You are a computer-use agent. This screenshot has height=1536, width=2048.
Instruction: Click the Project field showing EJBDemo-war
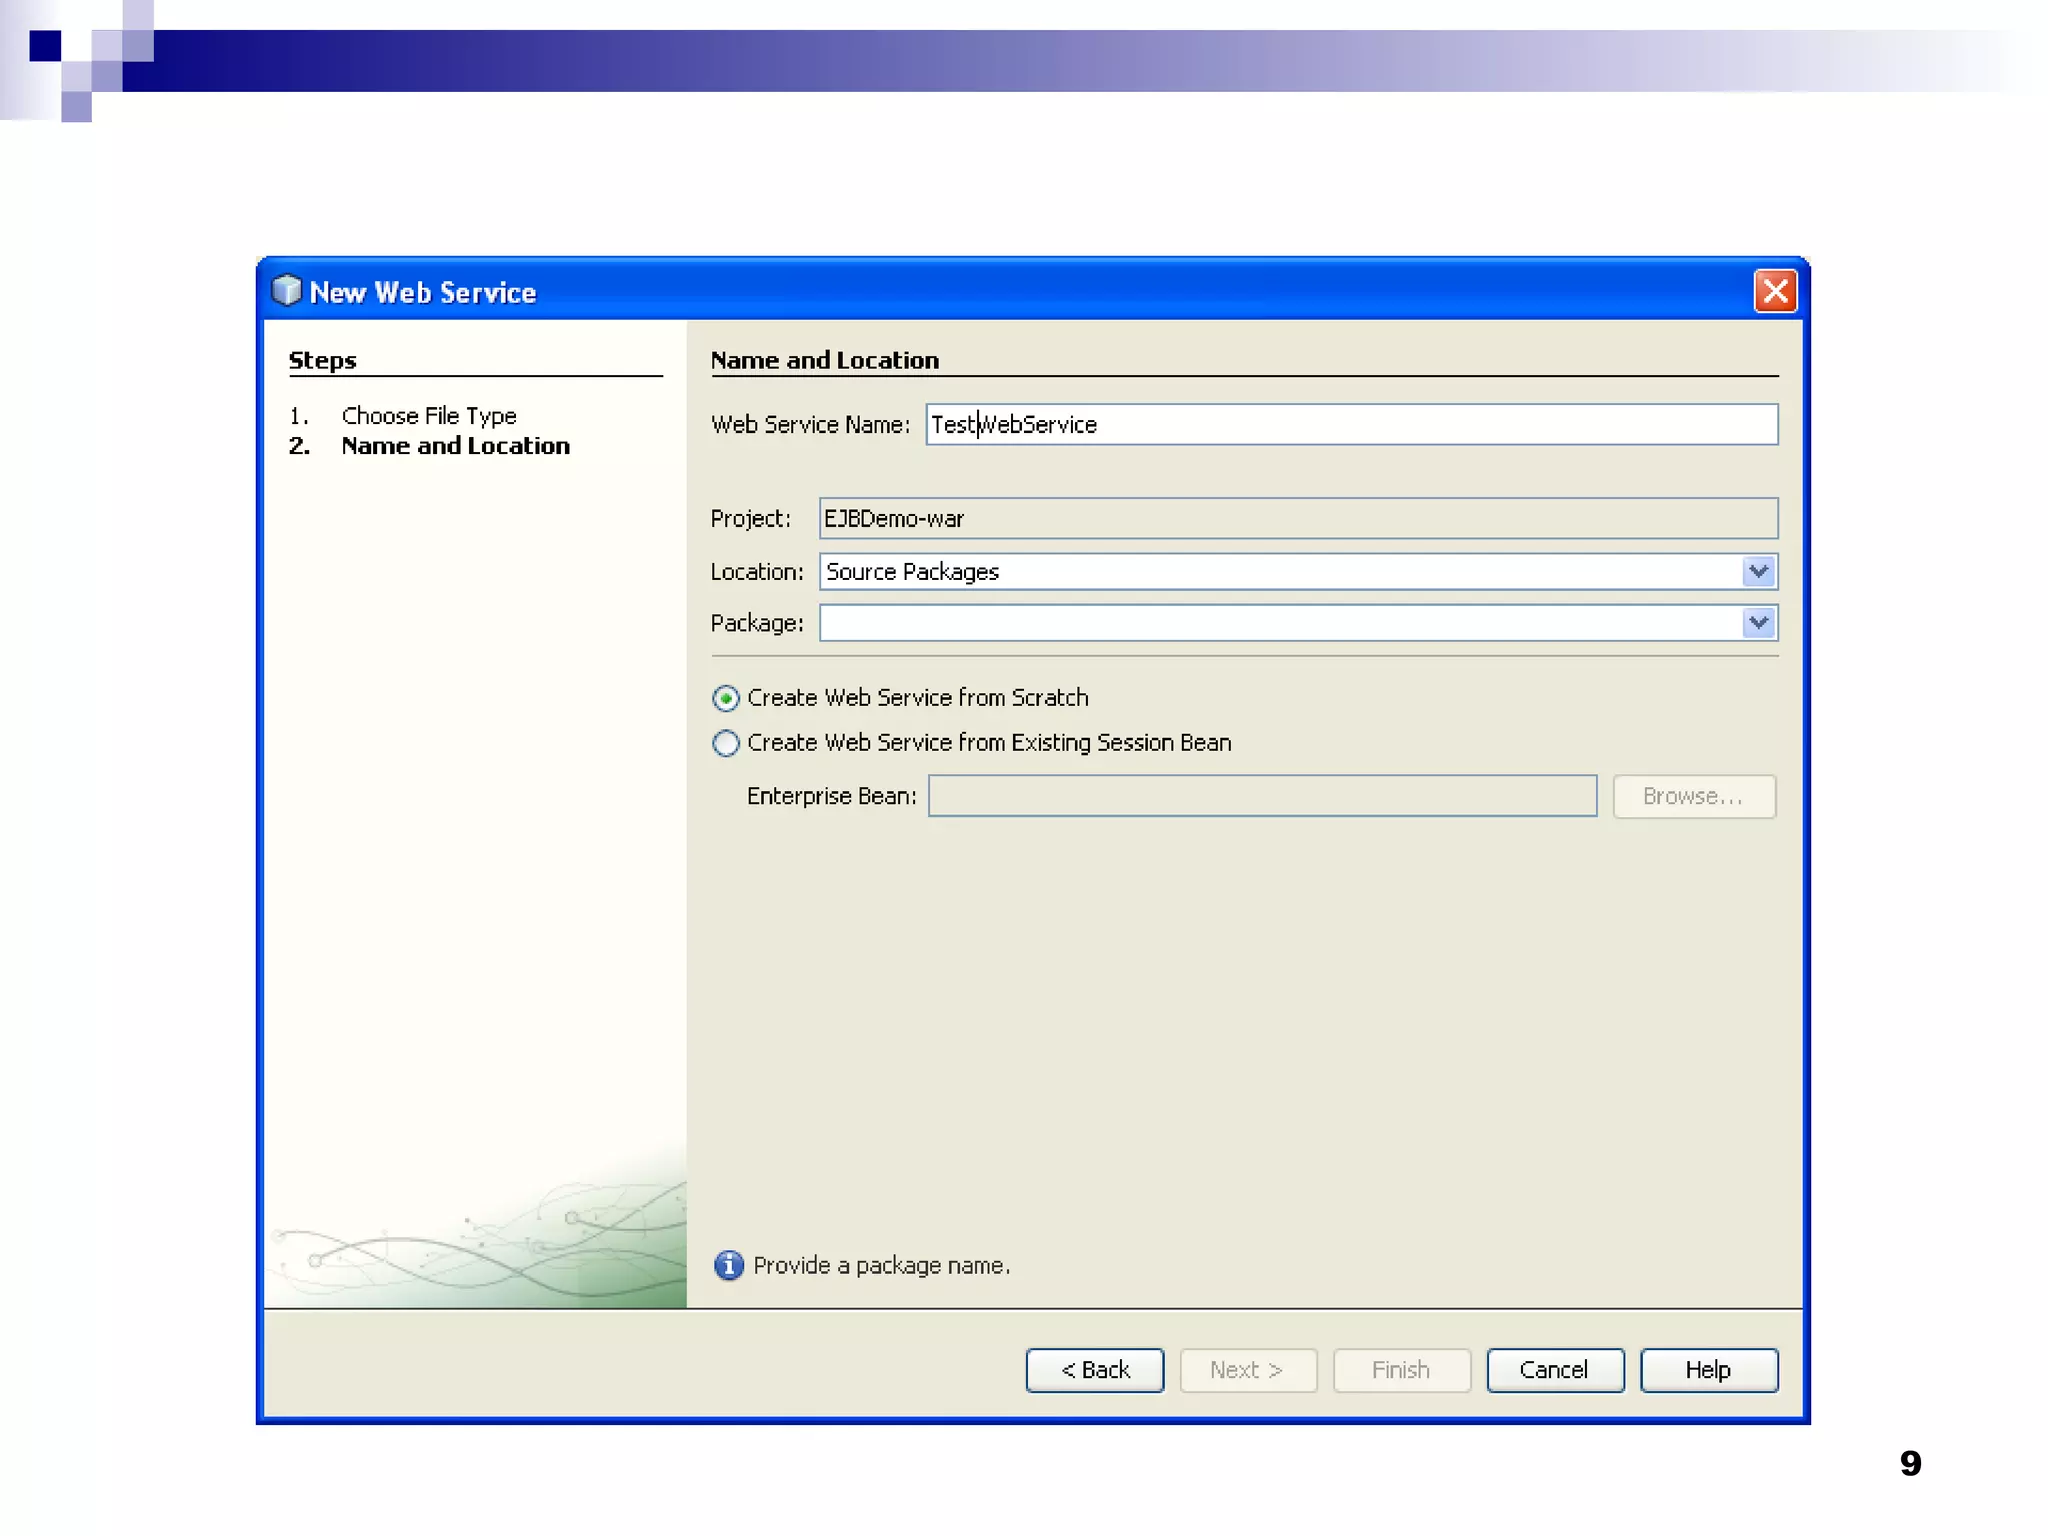pyautogui.click(x=1297, y=518)
